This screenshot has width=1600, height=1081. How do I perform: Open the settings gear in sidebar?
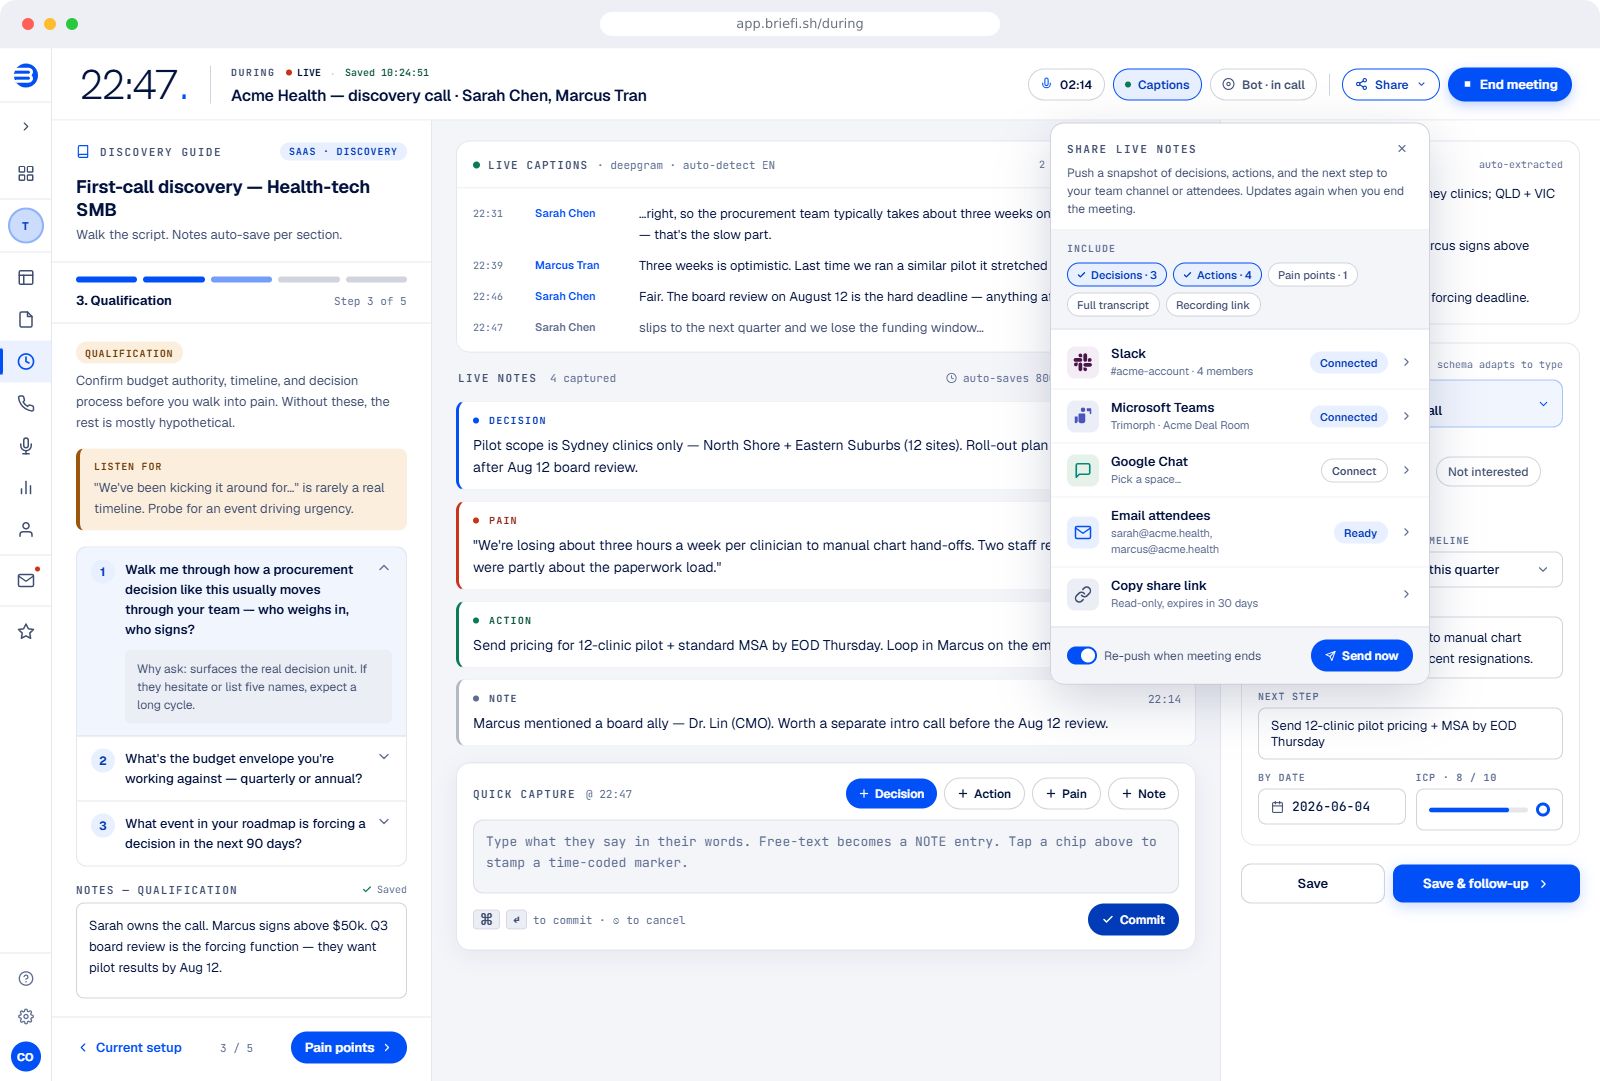pos(26,1017)
